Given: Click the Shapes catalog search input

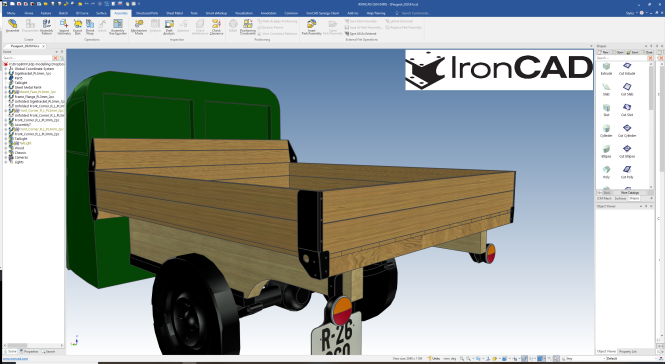Looking at the screenshot, I should point(622,58).
